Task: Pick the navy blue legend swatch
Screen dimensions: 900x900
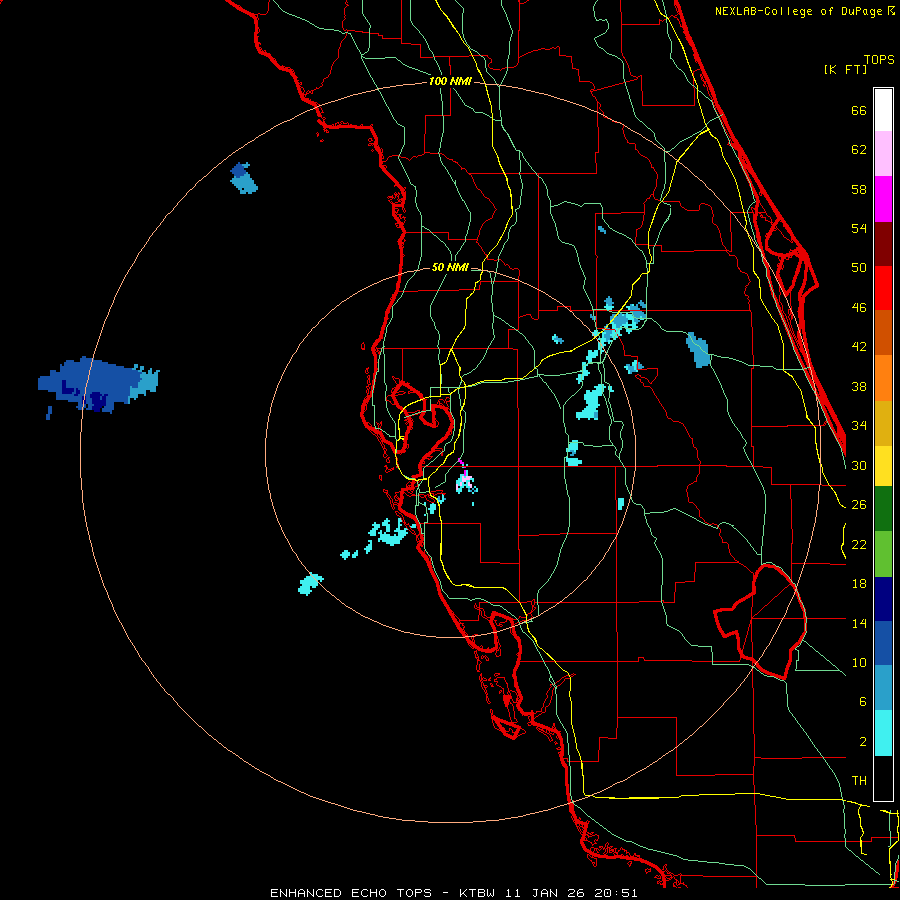Action: pos(883,599)
